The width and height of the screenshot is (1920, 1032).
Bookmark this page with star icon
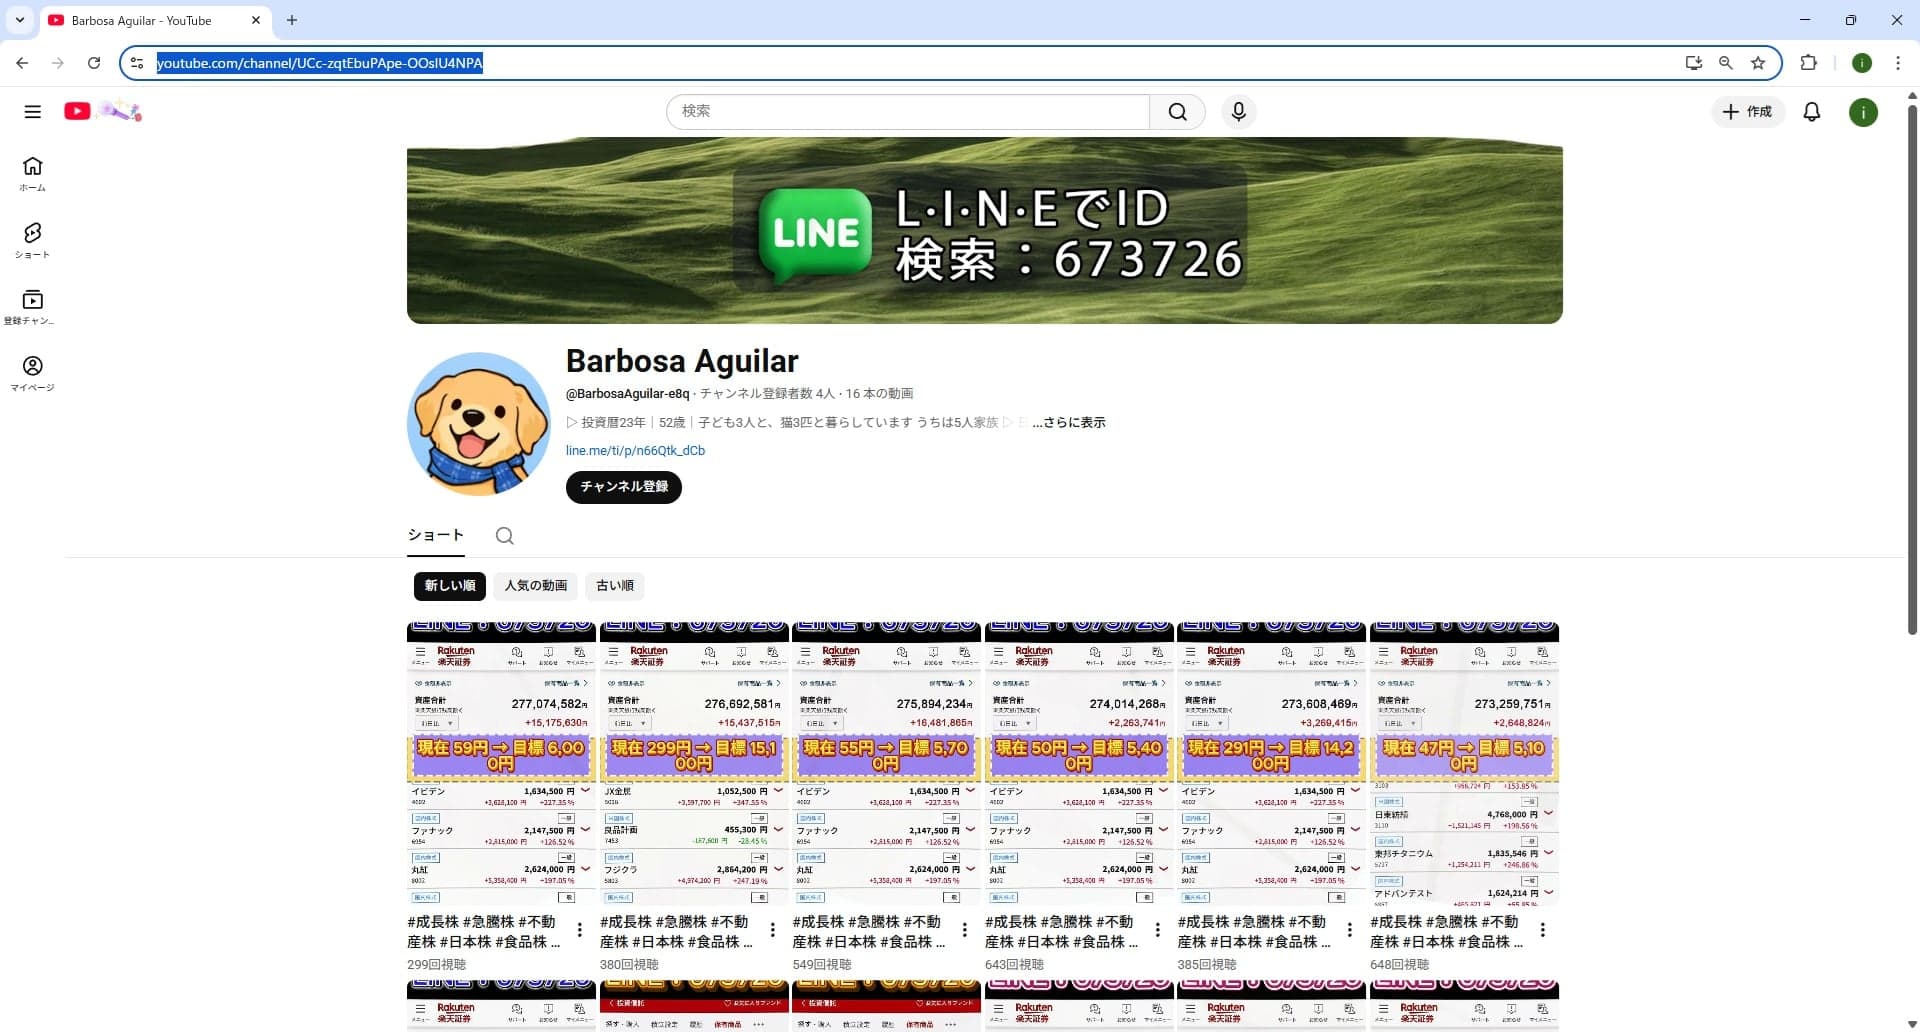[x=1758, y=63]
